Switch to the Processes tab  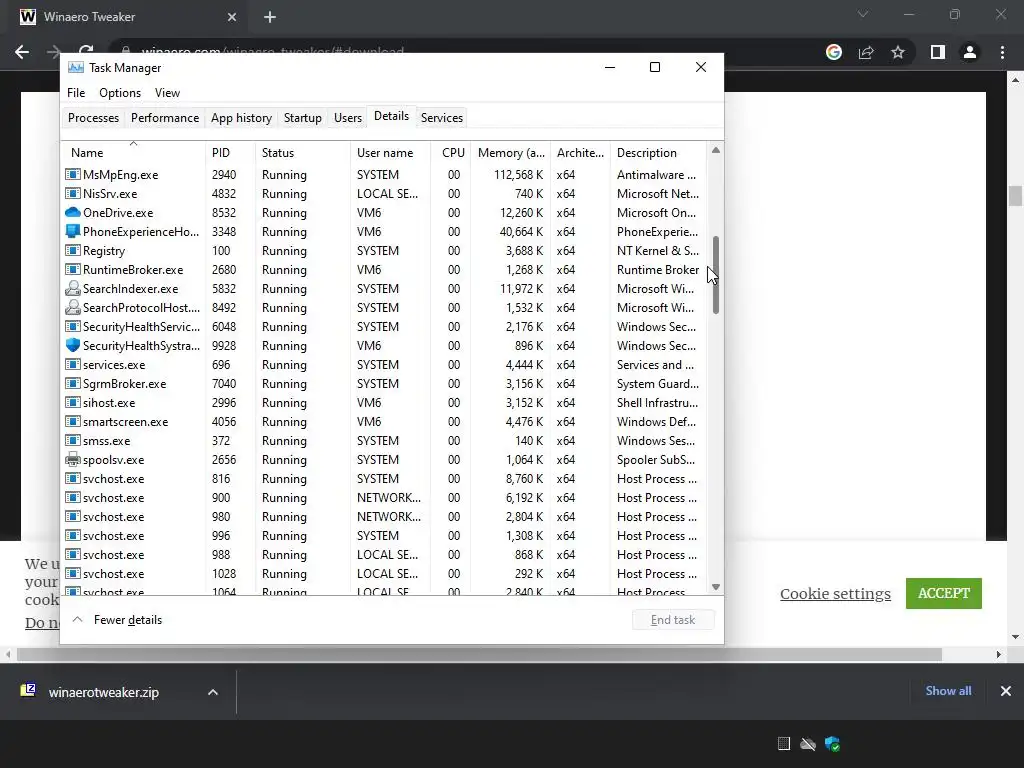93,118
